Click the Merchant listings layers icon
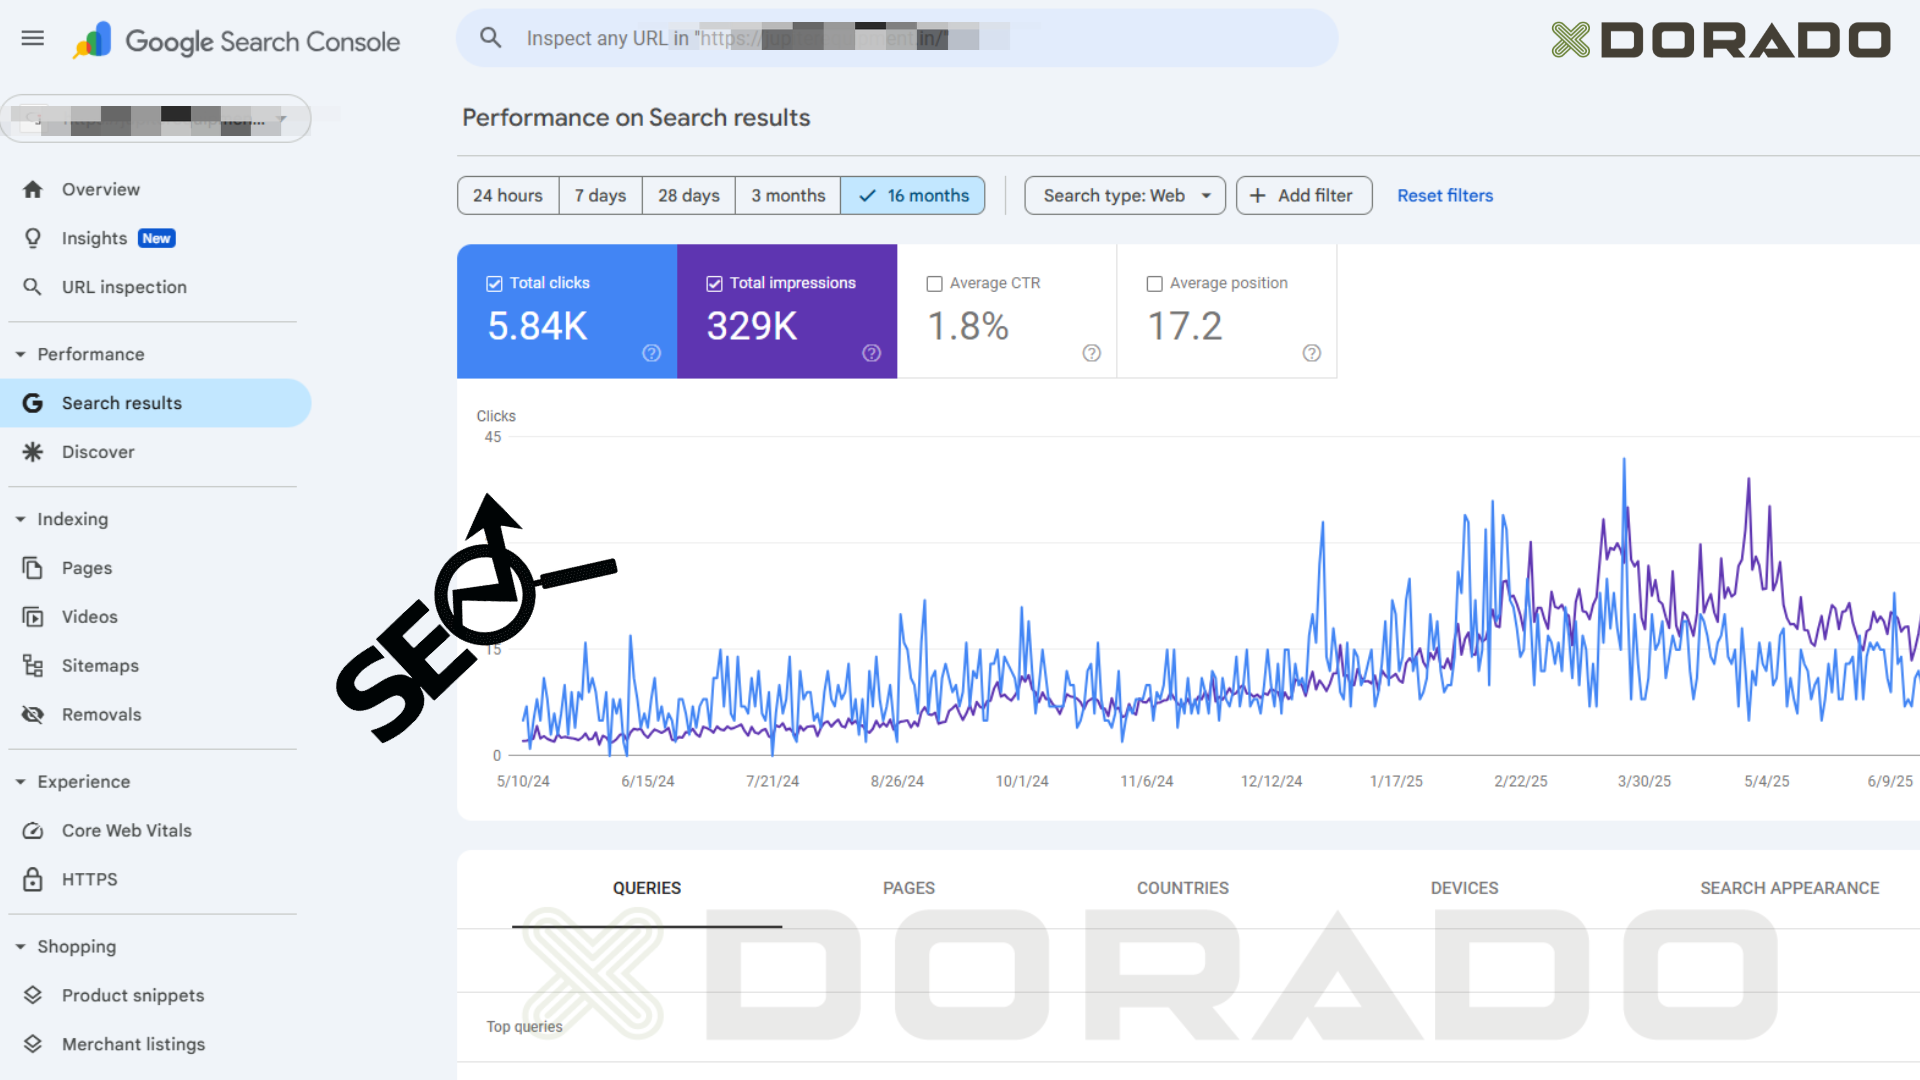This screenshot has height=1080, width=1920. pos(33,1044)
